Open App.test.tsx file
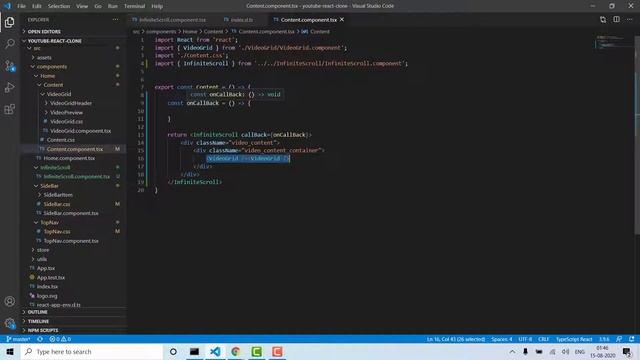640x360 pixels. pos(51,277)
